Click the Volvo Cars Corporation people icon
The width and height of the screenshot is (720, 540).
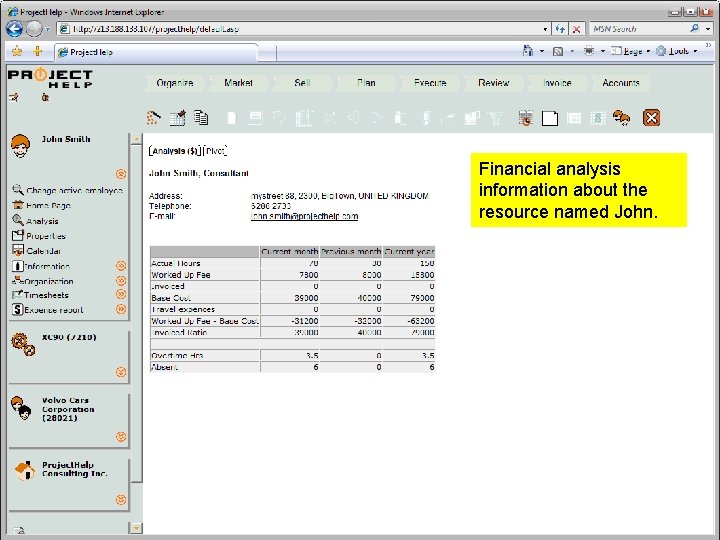pyautogui.click(x=21, y=408)
